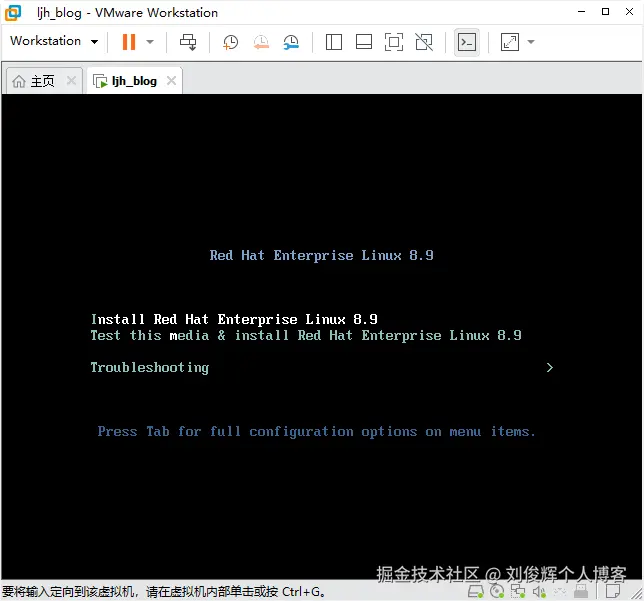Close the VMware Workstation window
Image resolution: width=644 pixels, height=601 pixels.
[629, 12]
